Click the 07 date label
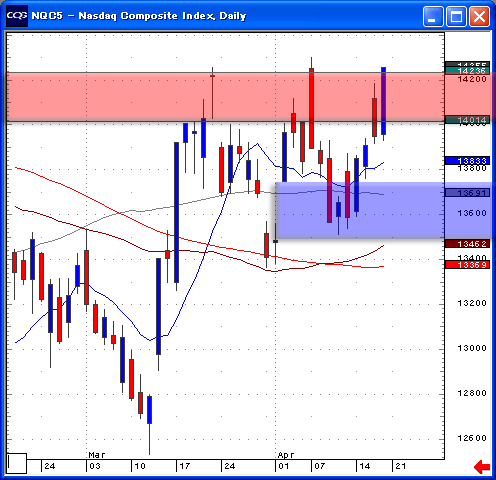This screenshot has width=496, height=480. click(x=320, y=466)
